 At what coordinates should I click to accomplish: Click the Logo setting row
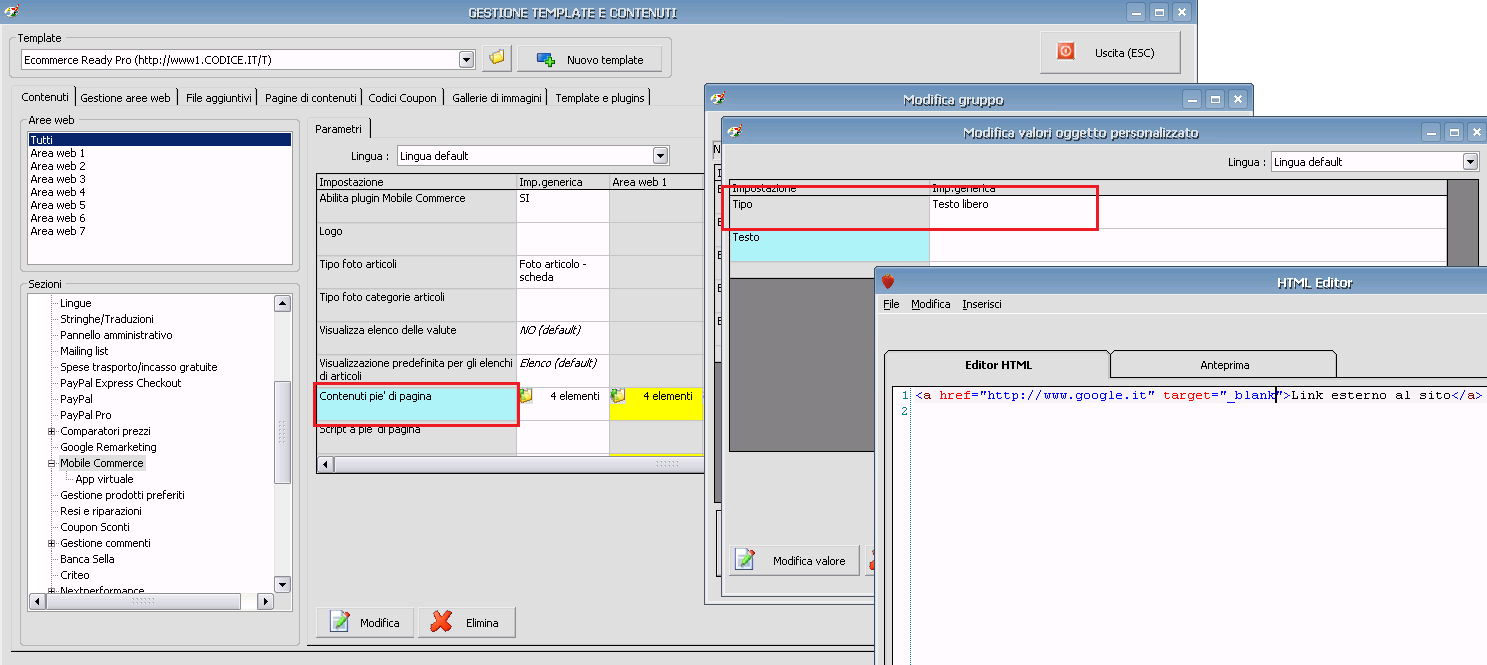pos(416,238)
